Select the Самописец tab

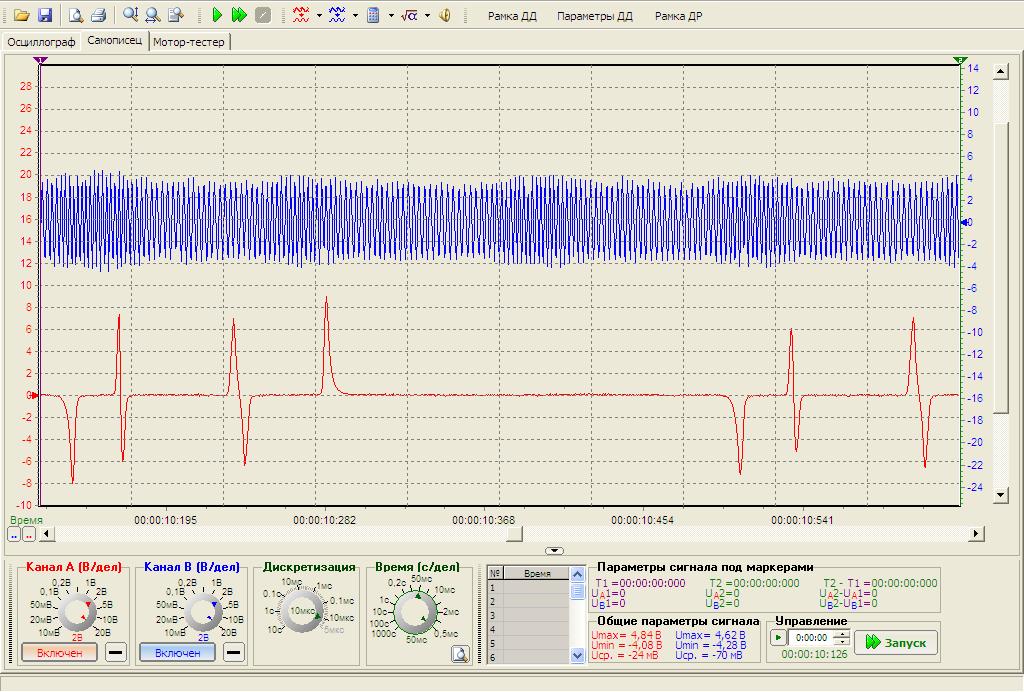(x=114, y=40)
